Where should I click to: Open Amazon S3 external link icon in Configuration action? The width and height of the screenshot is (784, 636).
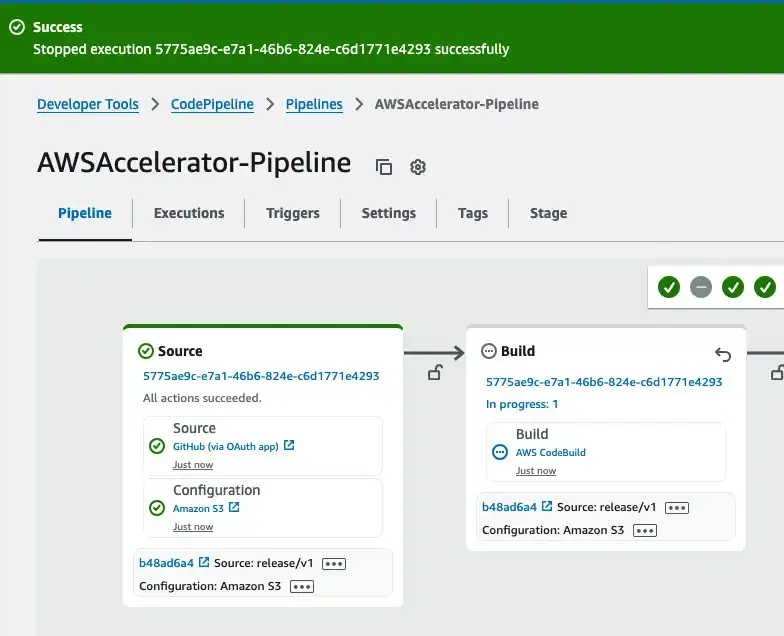[234, 507]
